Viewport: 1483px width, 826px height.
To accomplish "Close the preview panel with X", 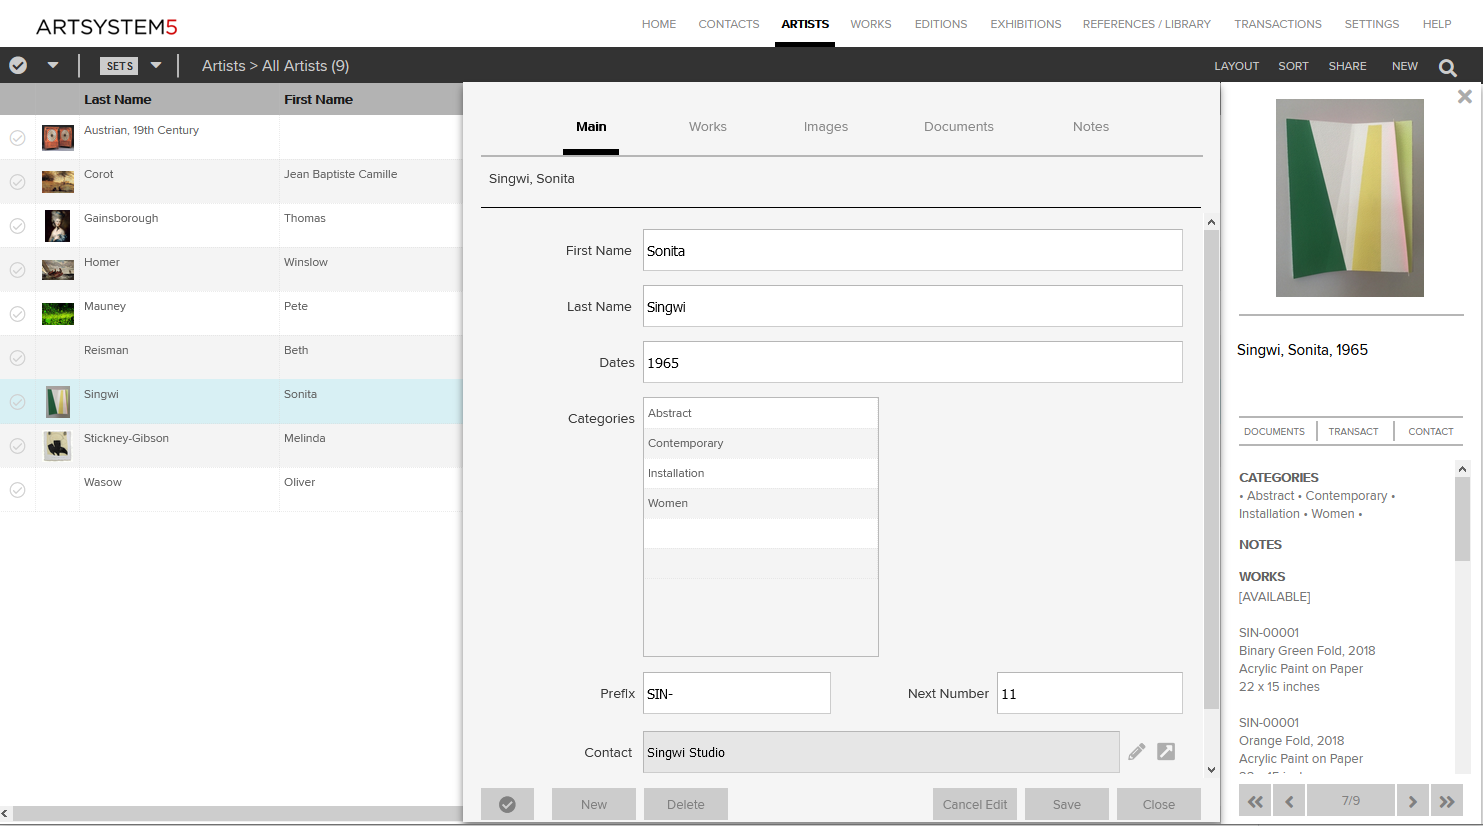I will click(1464, 97).
